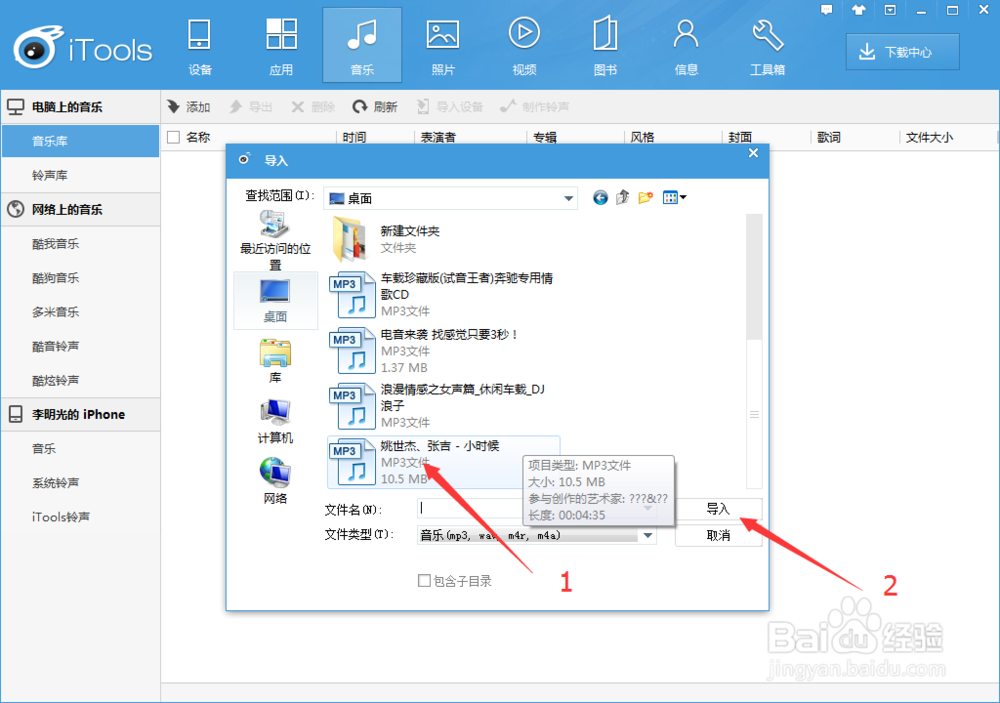Open the 照片 (Photos) section

tap(443, 46)
